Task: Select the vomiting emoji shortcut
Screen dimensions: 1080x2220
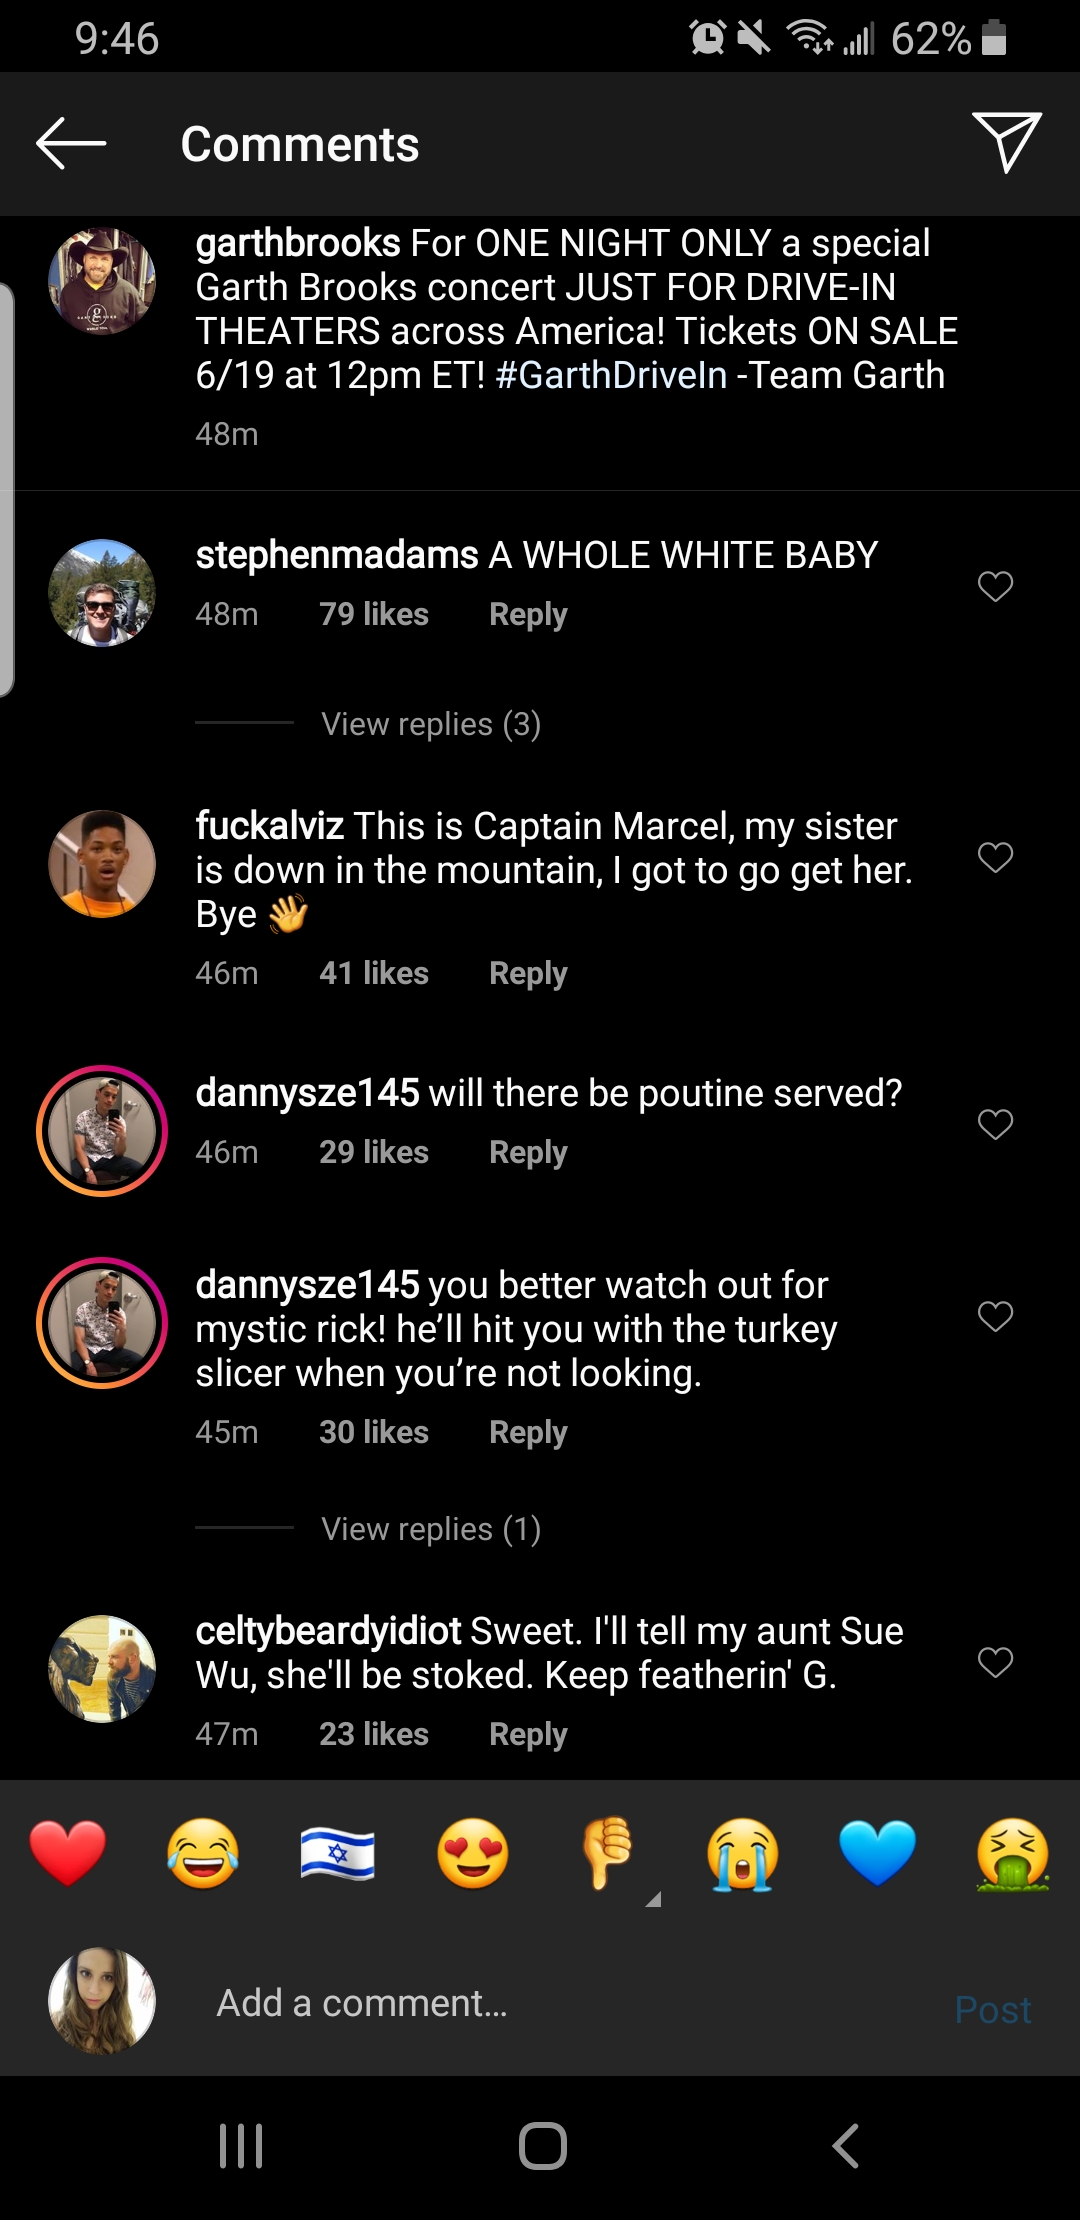Action: (x=1012, y=1853)
